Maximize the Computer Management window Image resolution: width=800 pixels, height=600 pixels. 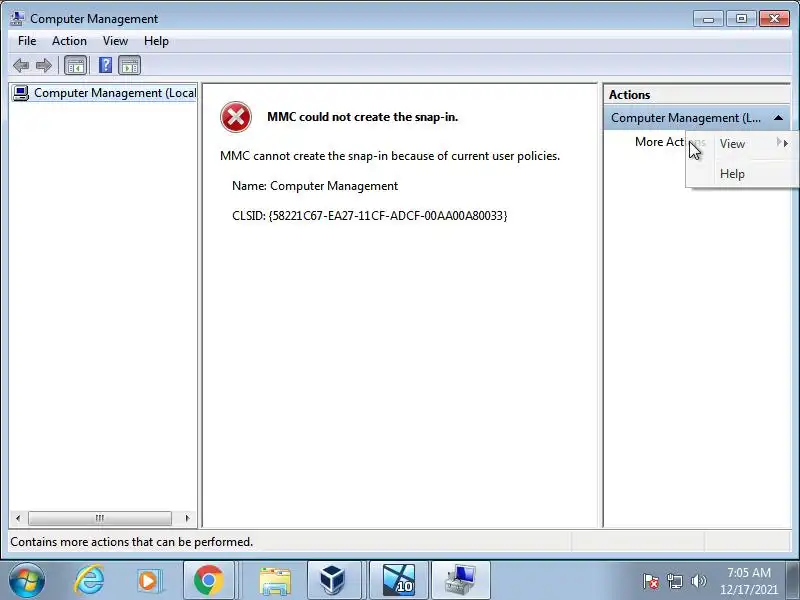point(741,19)
